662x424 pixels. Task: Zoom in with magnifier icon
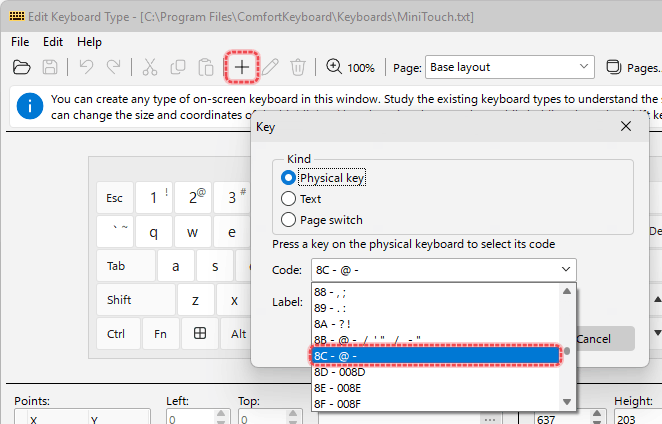point(334,67)
